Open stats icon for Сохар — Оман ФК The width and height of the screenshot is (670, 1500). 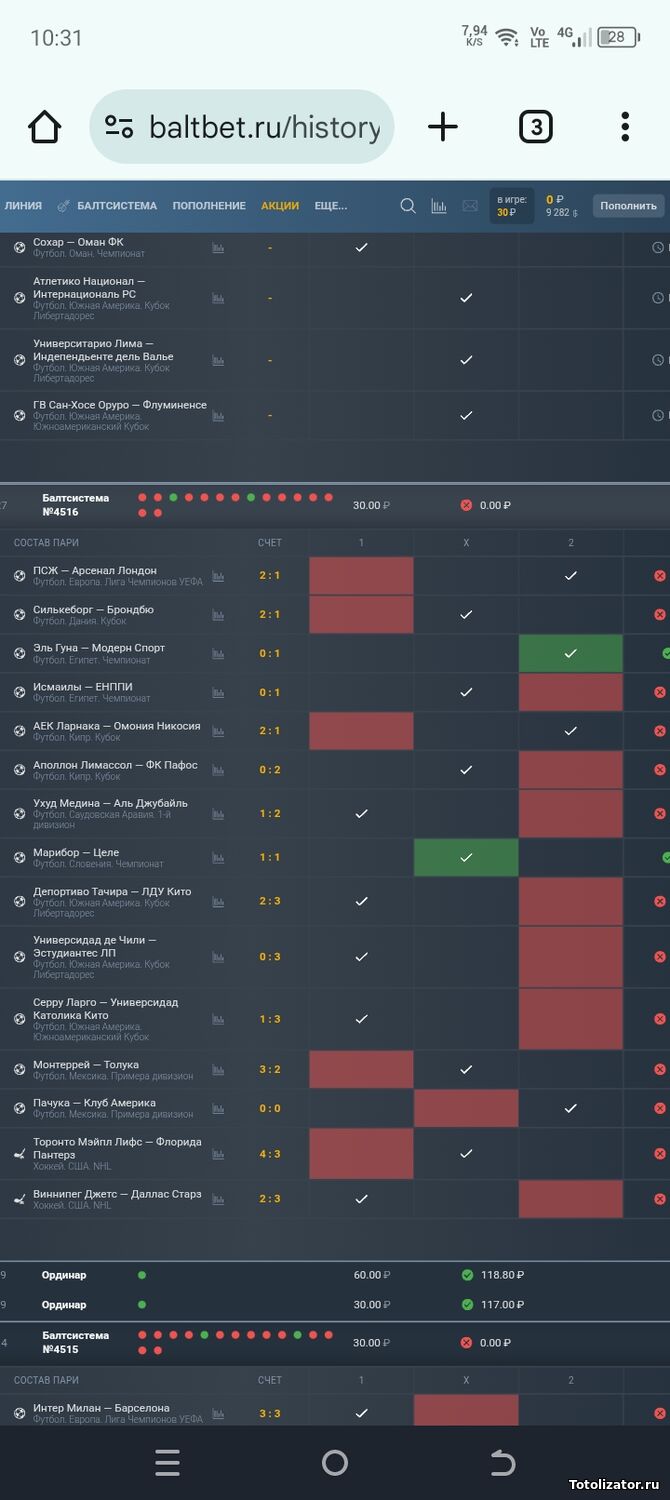click(x=218, y=247)
